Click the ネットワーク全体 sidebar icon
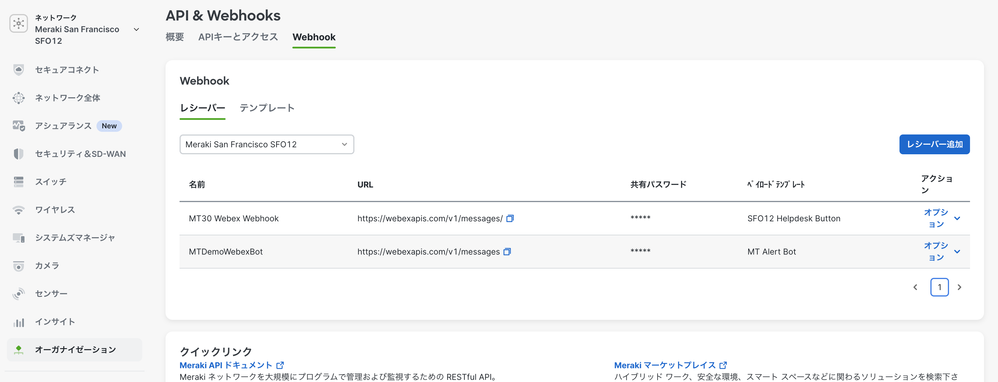 pyautogui.click(x=19, y=98)
